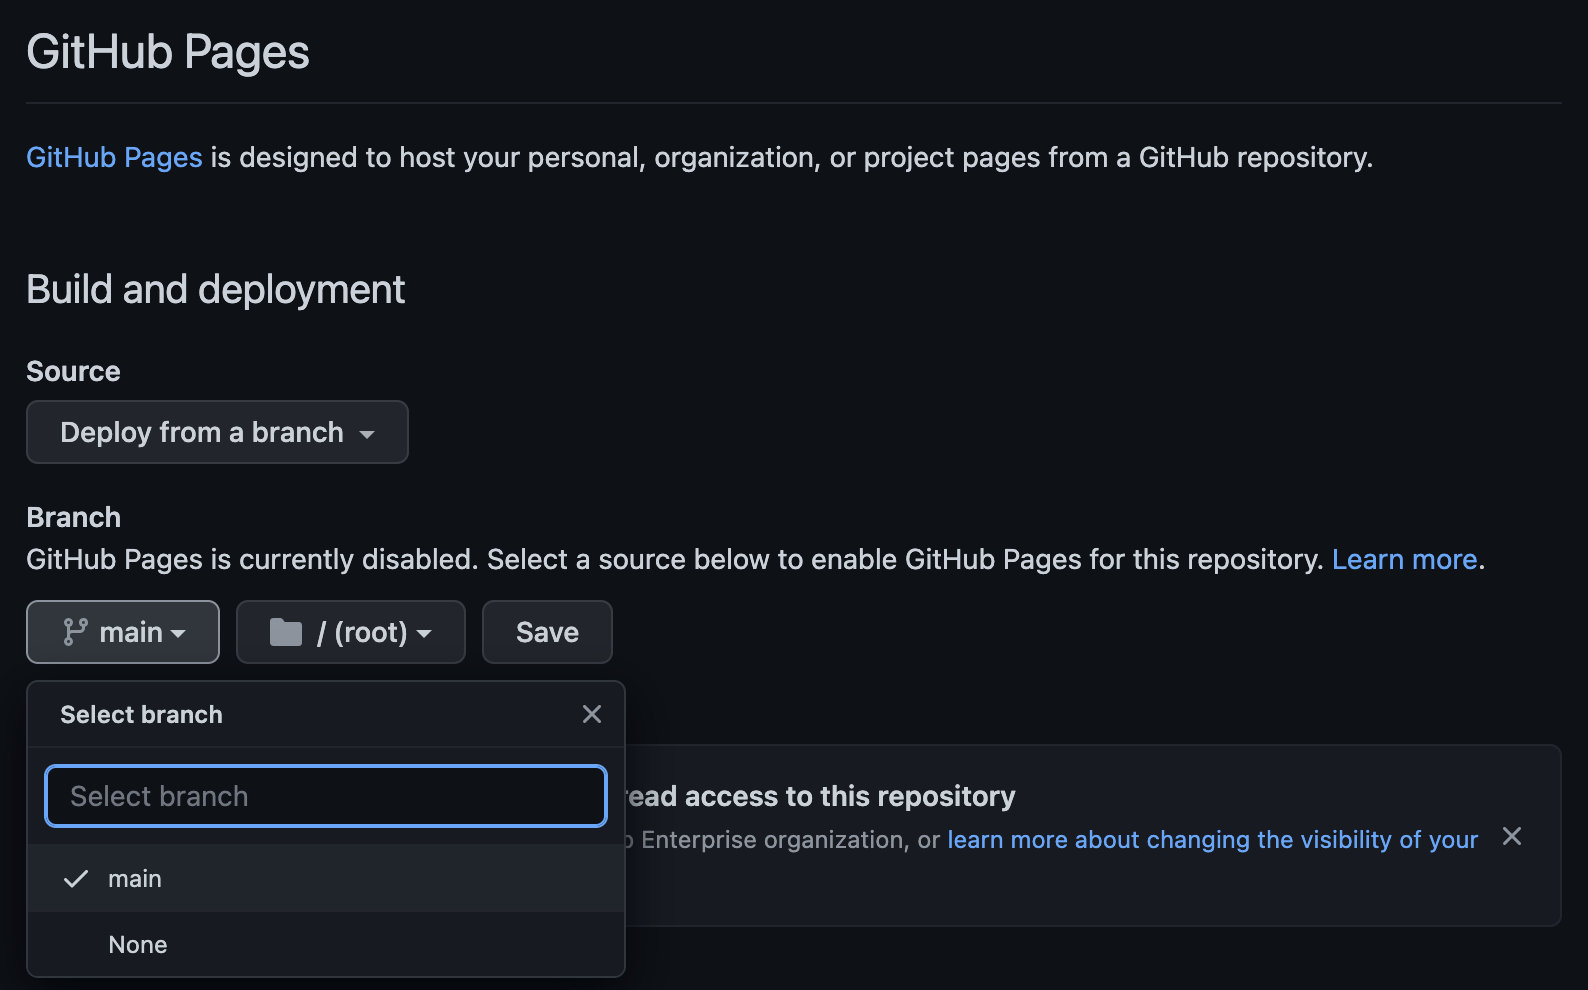Choose None from the branch list

[138, 945]
